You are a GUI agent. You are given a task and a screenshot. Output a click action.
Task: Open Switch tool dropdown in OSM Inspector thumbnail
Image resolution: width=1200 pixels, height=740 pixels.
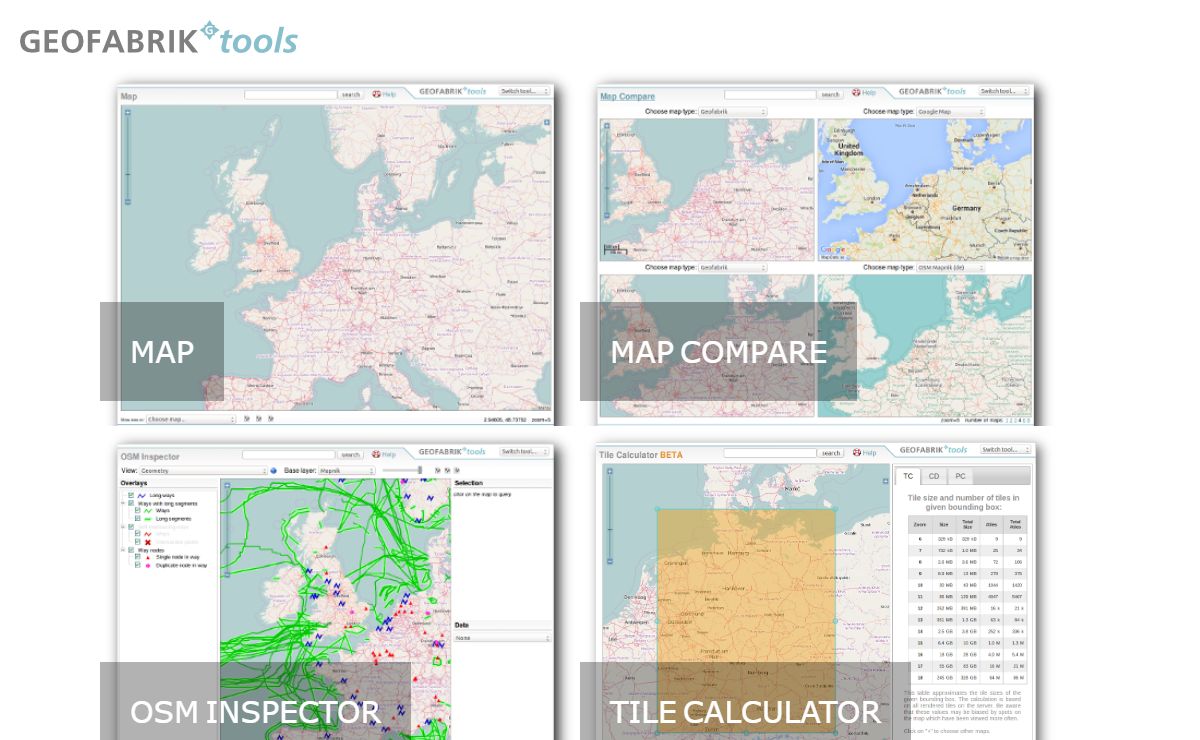click(x=525, y=451)
